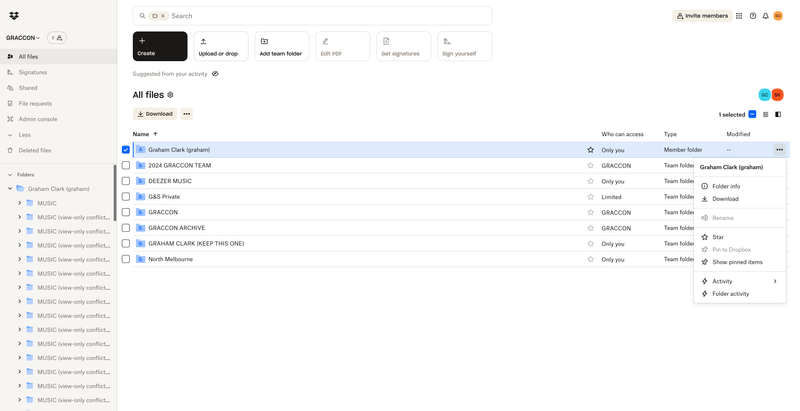Open the apps grid icon

coord(739,16)
